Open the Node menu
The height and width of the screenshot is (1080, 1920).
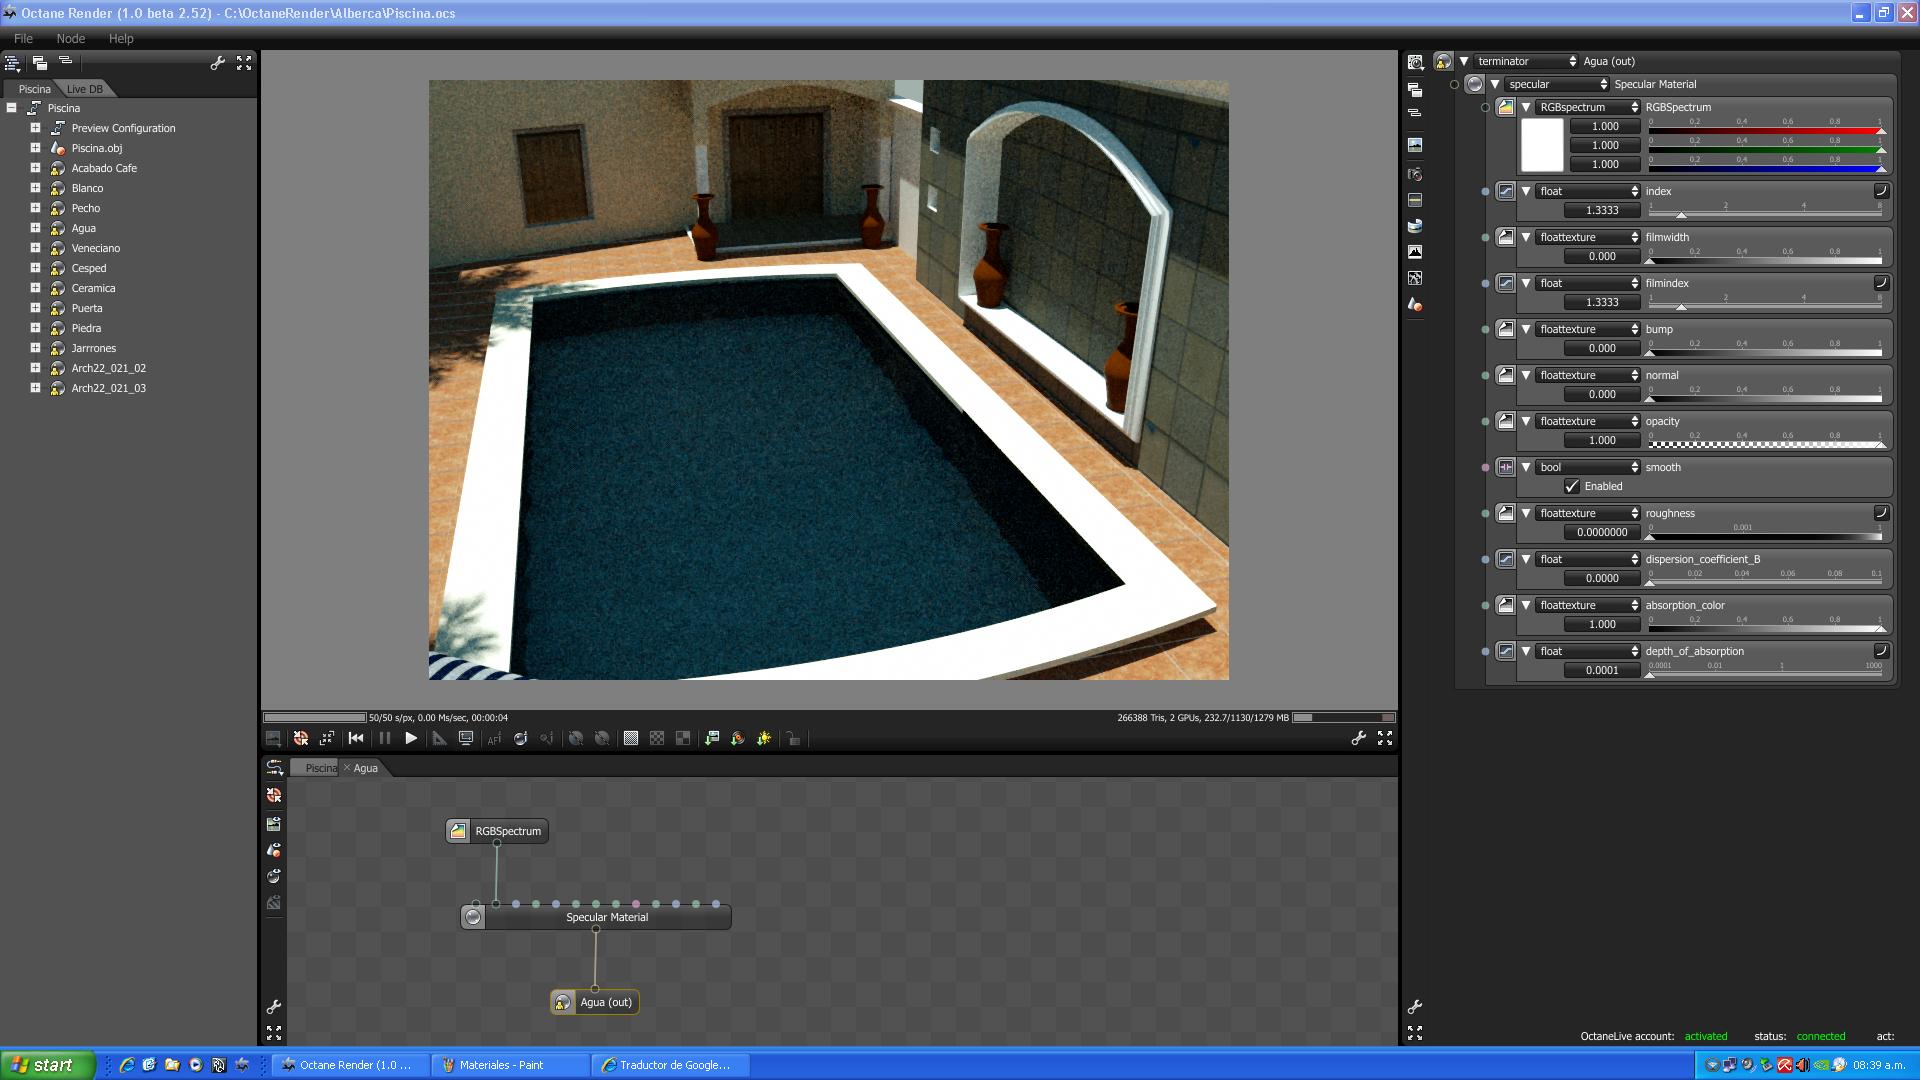tap(70, 38)
